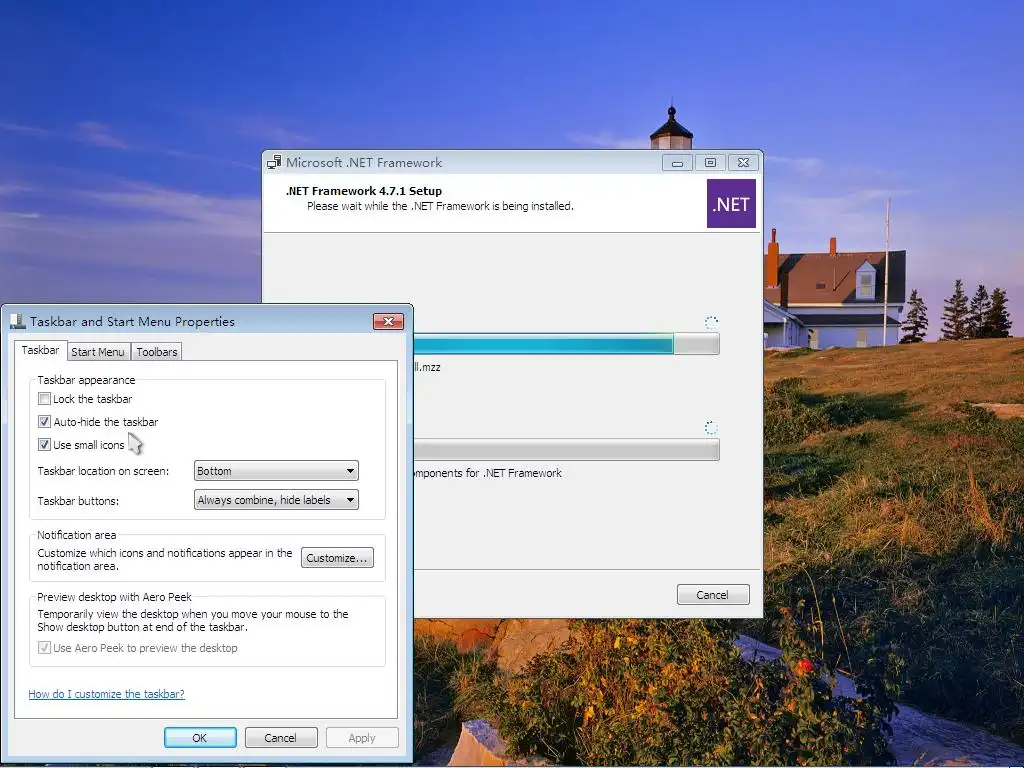Click the Taskbar Properties title bar icon

point(18,321)
